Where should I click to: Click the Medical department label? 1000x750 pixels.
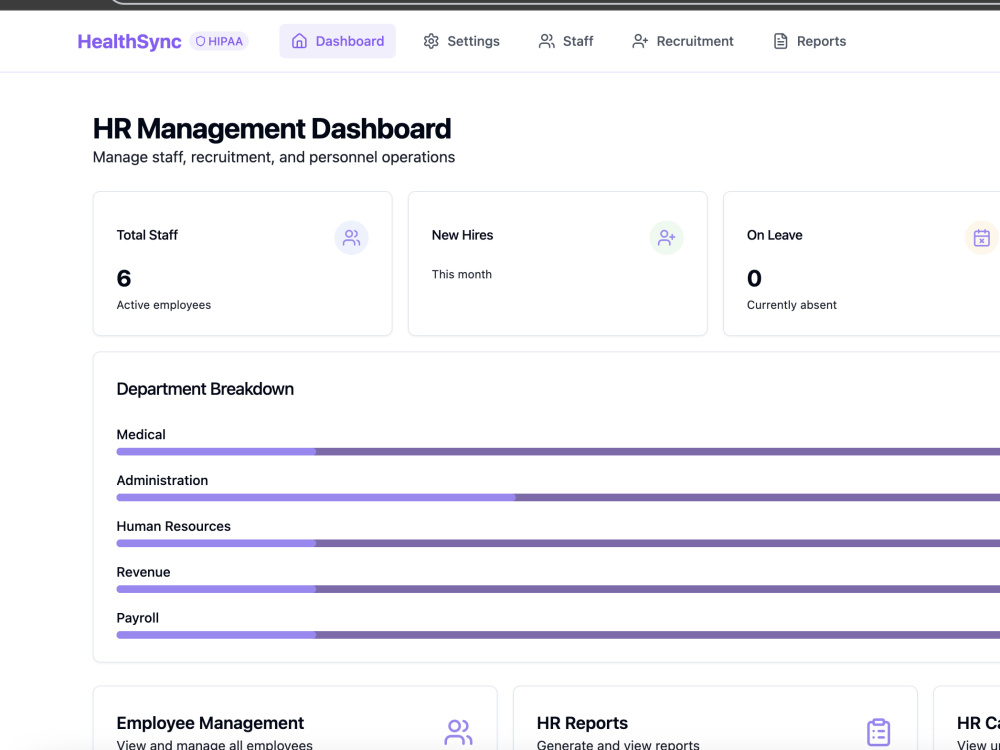coord(141,434)
